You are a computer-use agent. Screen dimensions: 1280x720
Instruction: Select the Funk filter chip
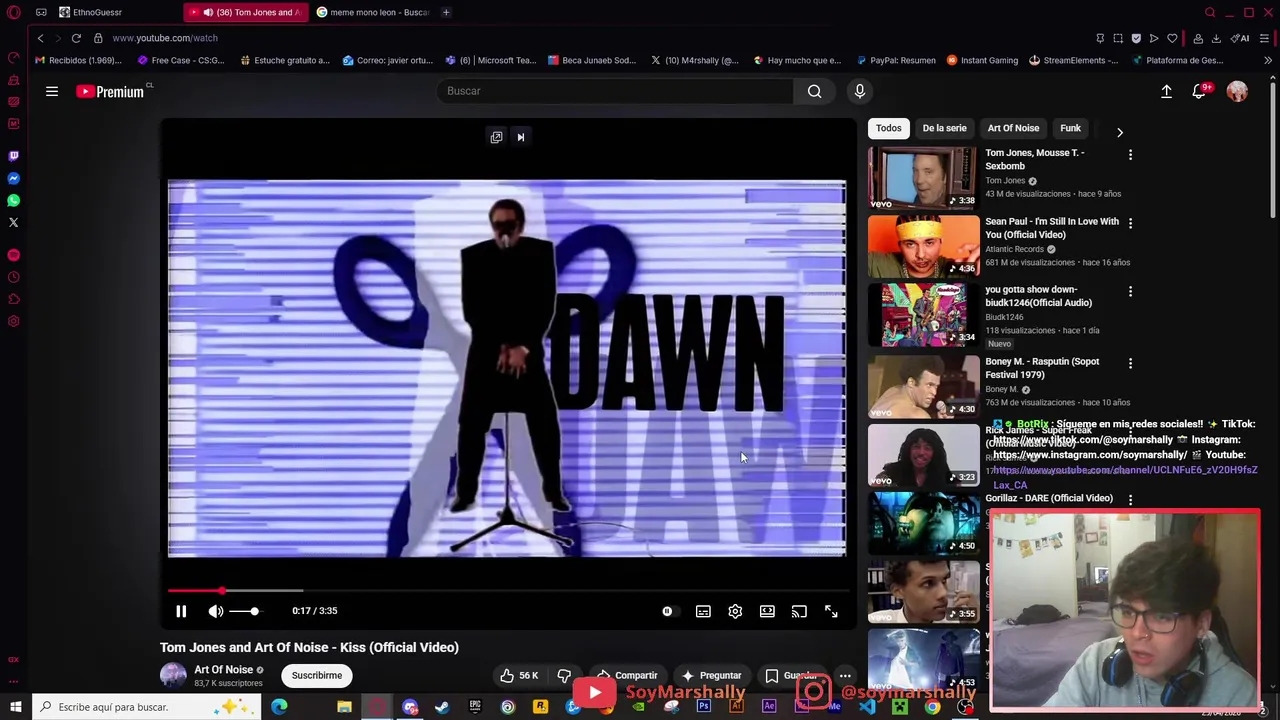pyautogui.click(x=1070, y=128)
